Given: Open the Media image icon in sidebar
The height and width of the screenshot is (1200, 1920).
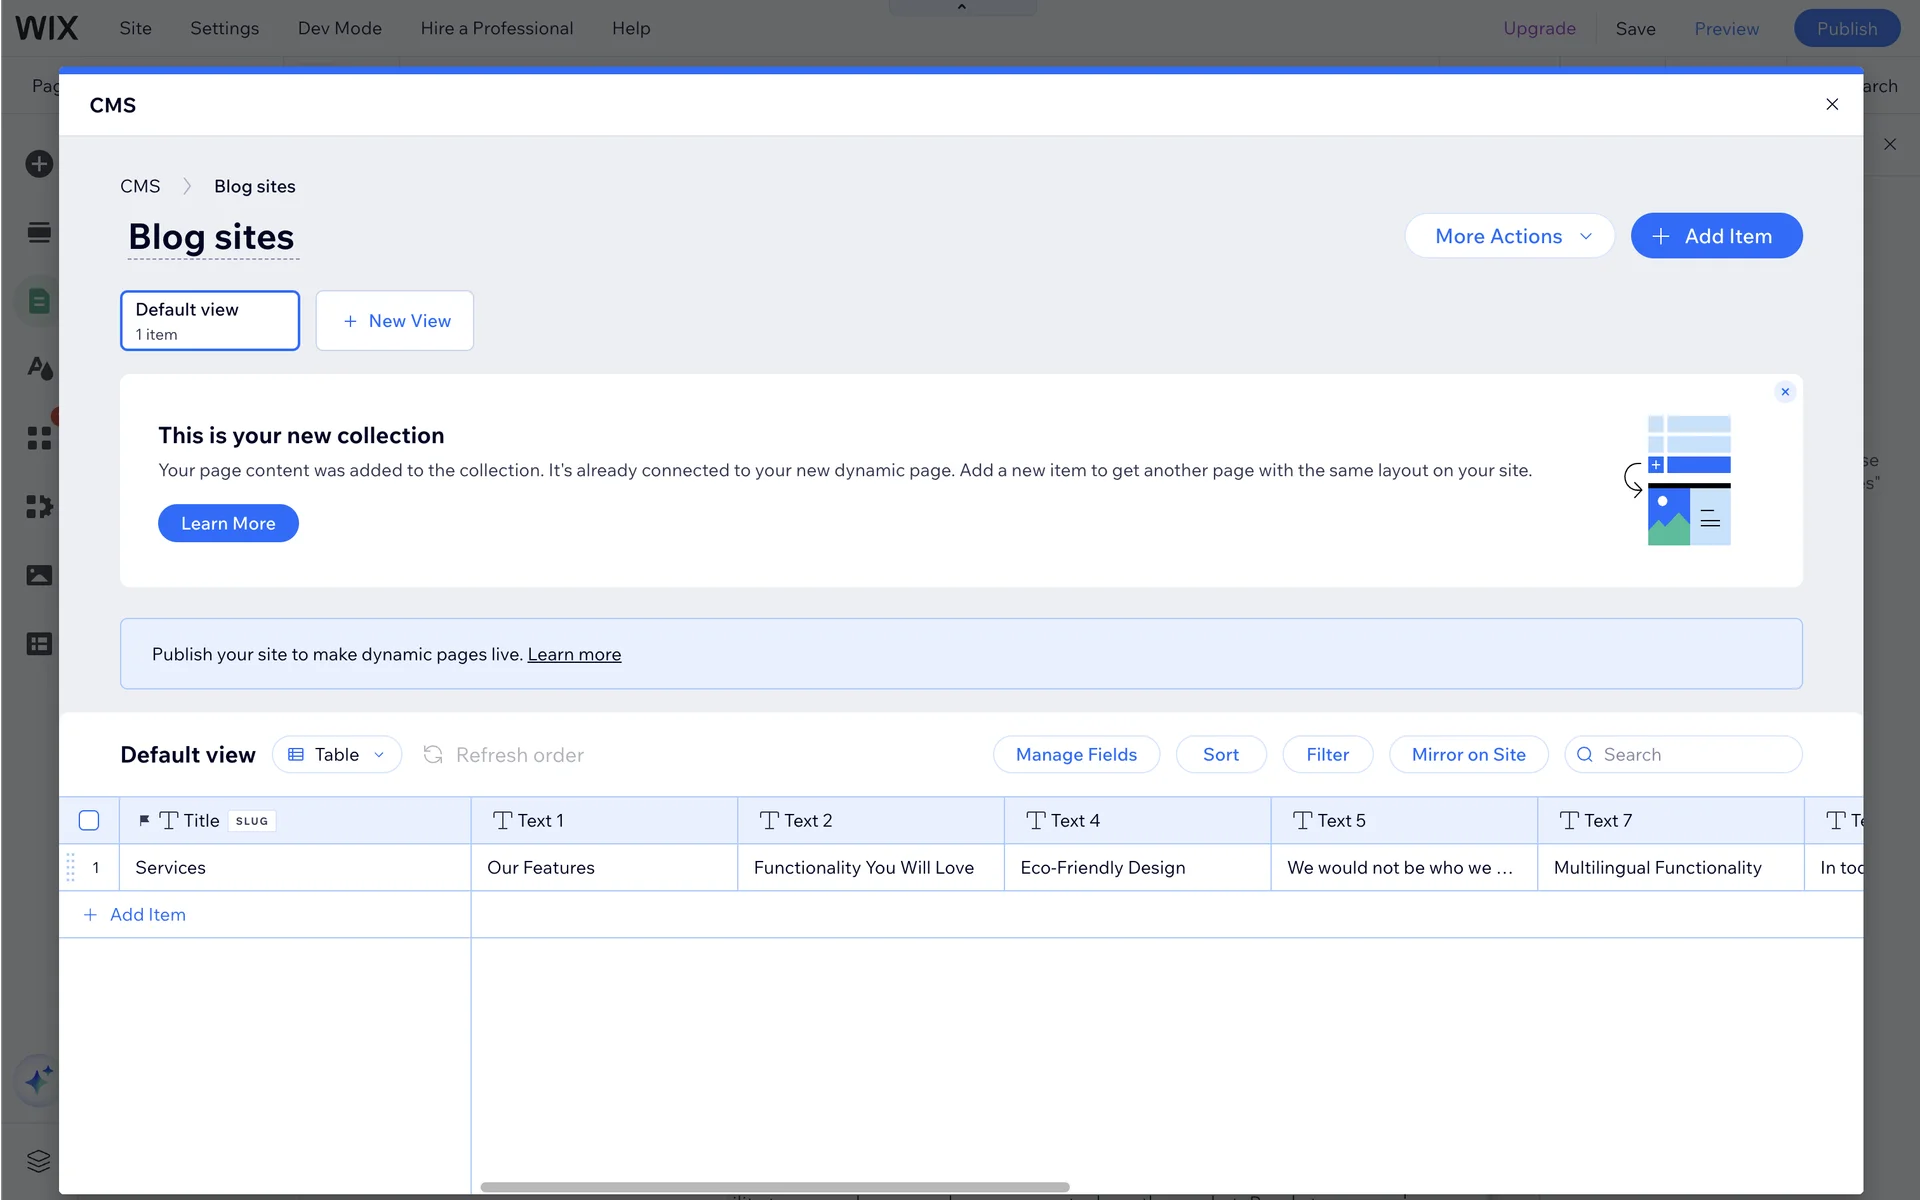Looking at the screenshot, I should click(39, 575).
